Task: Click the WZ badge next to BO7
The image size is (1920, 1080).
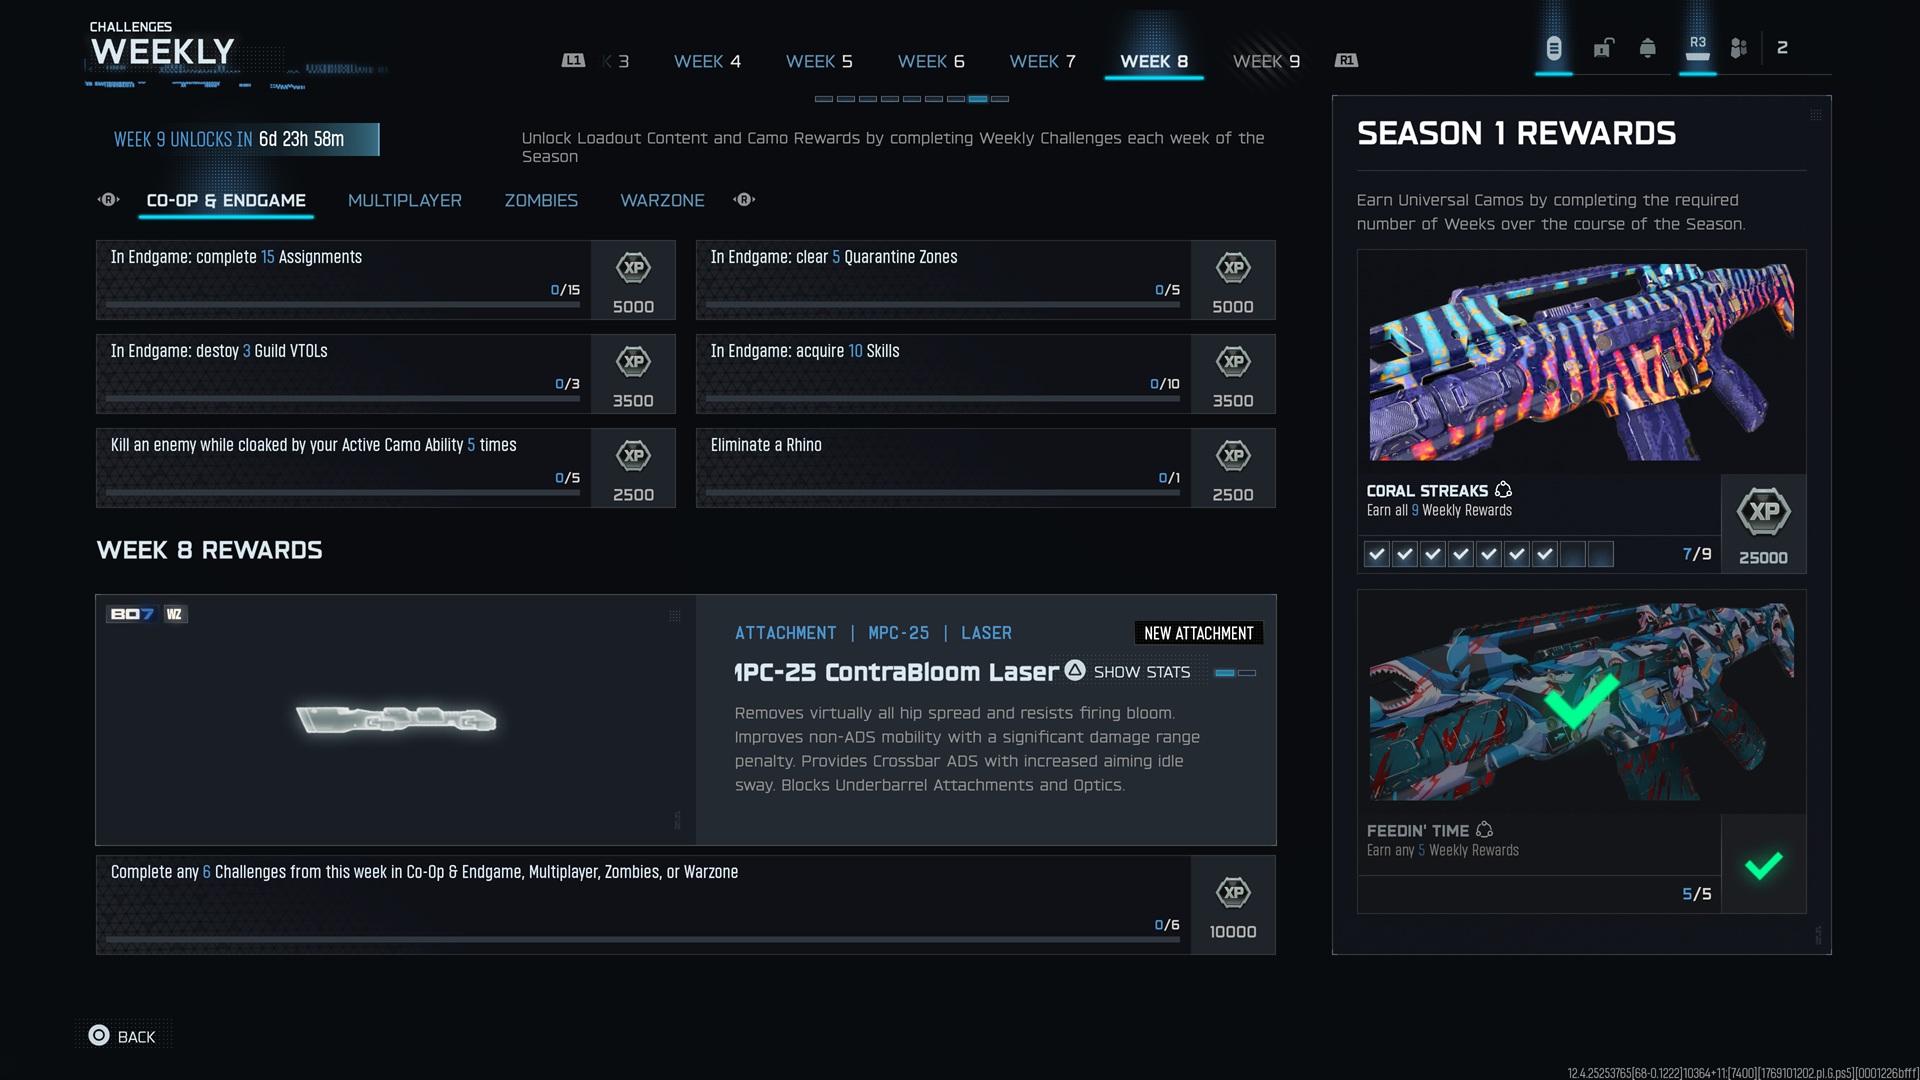Action: point(173,615)
